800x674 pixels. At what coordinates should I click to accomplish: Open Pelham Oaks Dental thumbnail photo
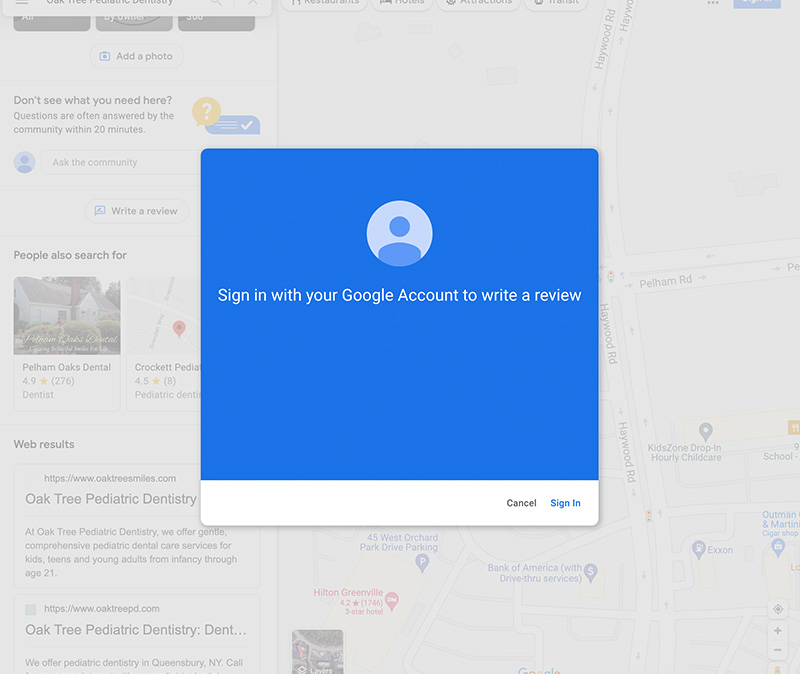pos(67,315)
